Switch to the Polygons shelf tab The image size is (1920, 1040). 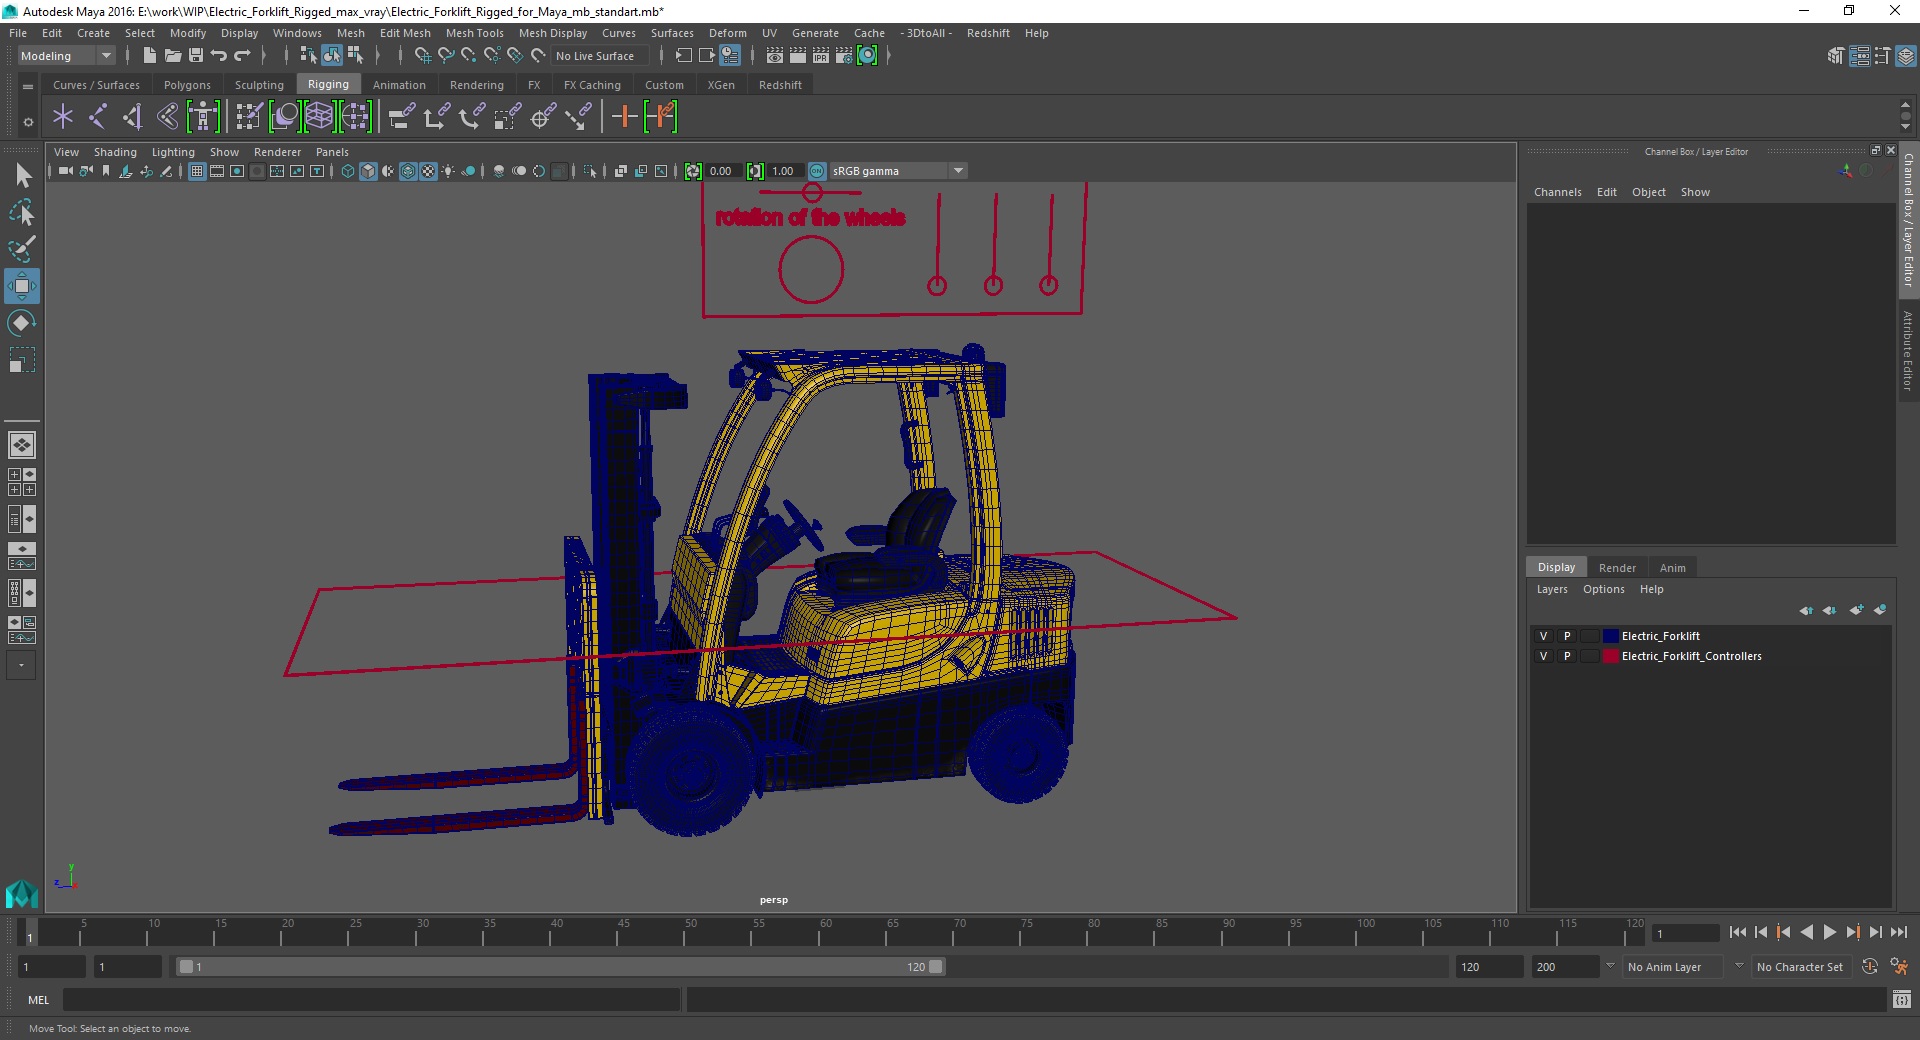pyautogui.click(x=187, y=85)
